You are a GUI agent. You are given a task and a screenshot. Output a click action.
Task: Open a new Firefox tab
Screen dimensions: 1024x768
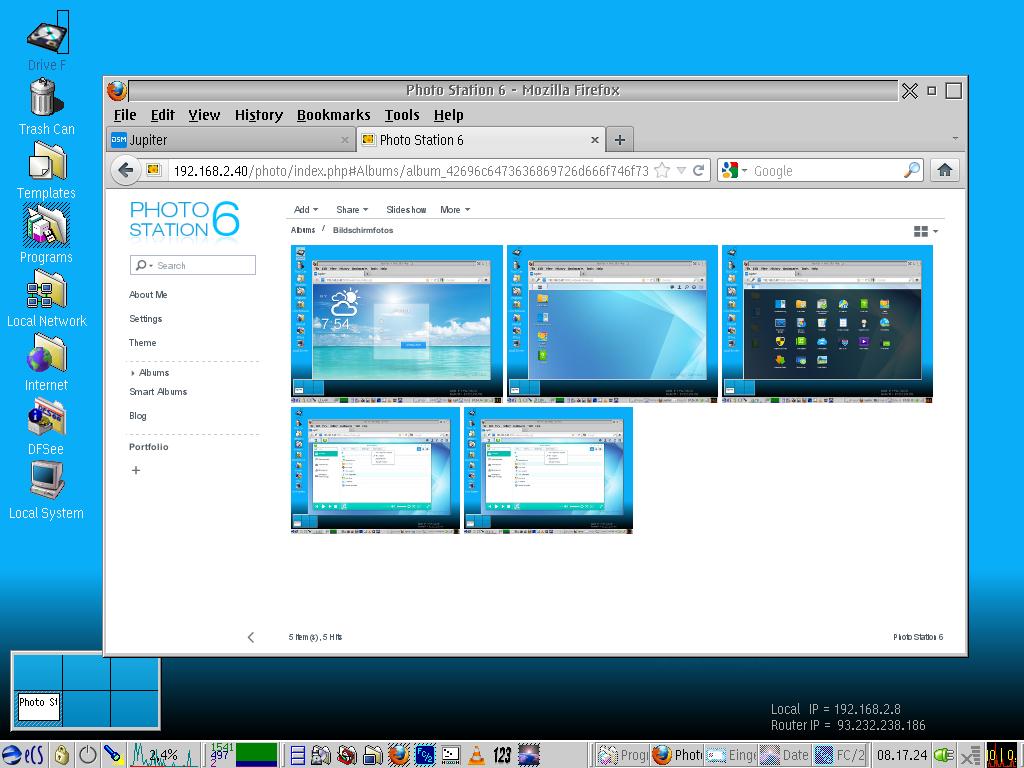(620, 140)
